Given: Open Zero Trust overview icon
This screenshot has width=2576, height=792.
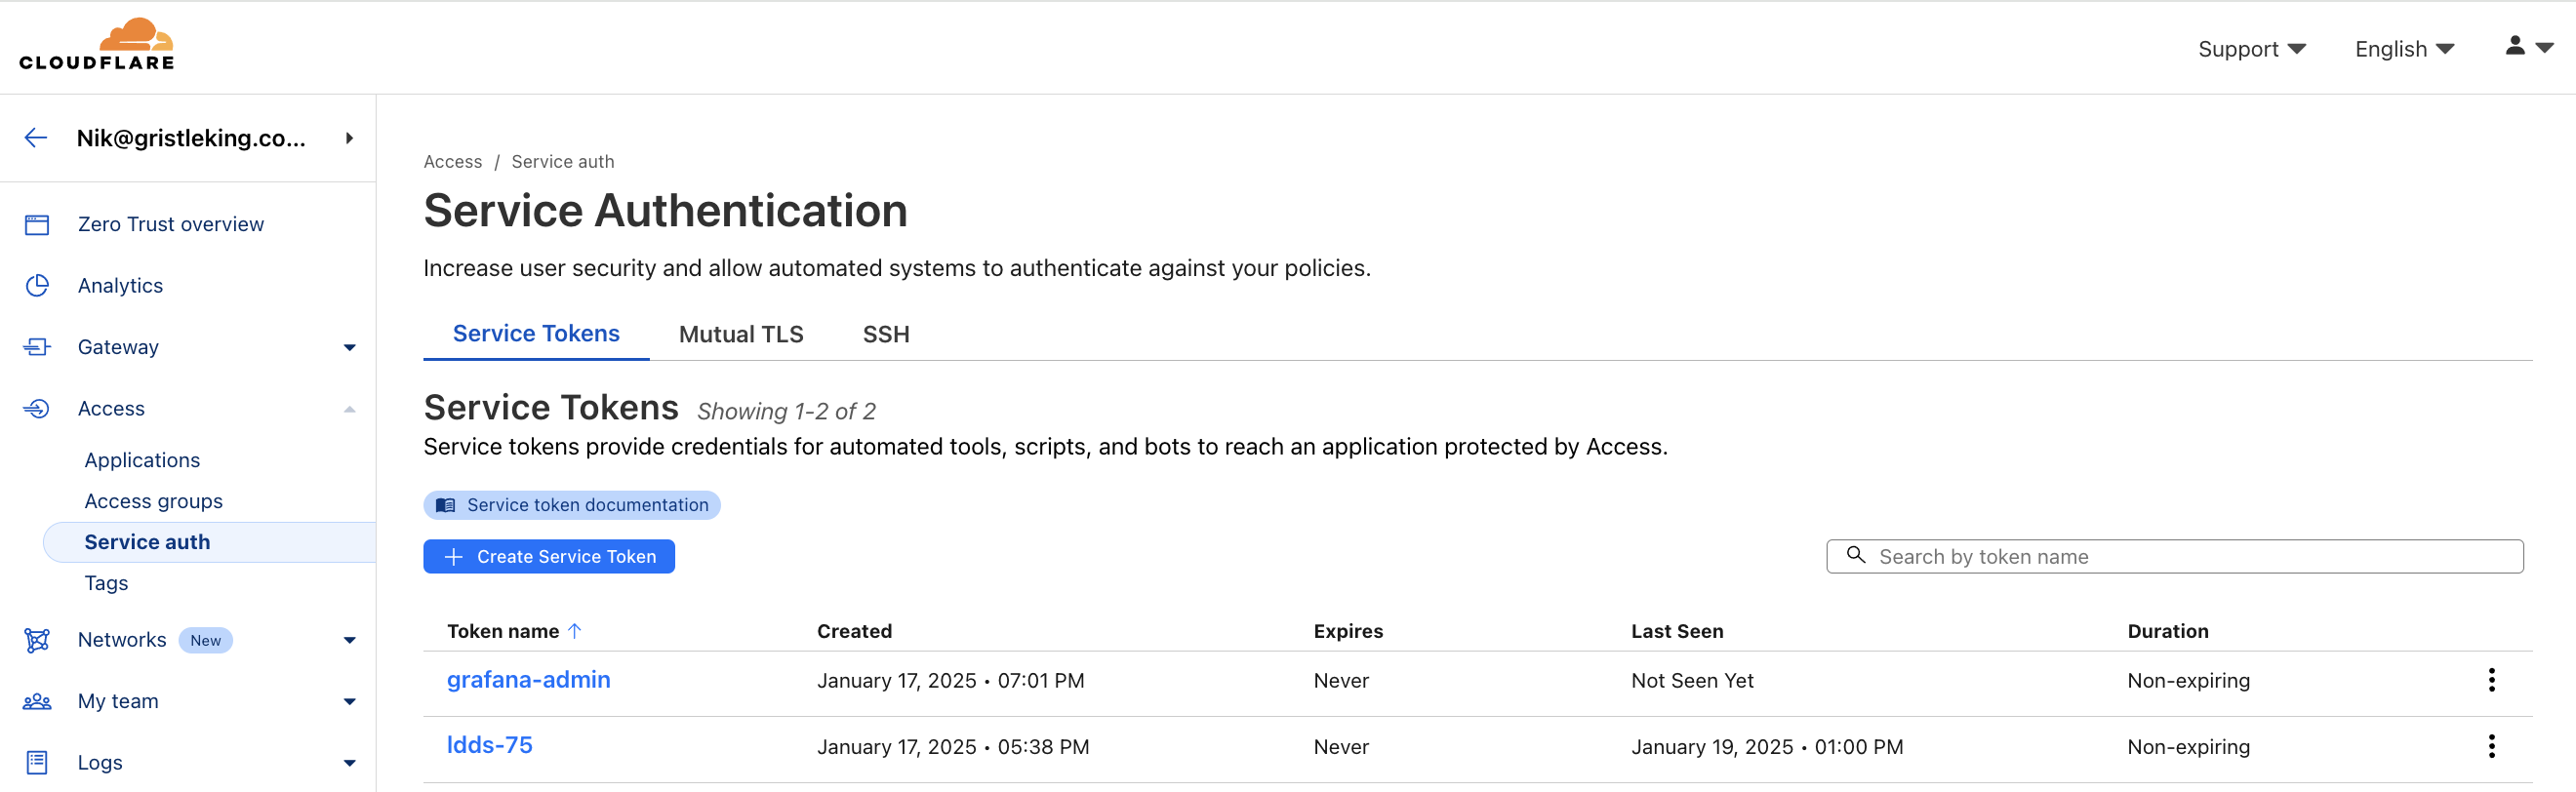Looking at the screenshot, I should click(x=37, y=225).
